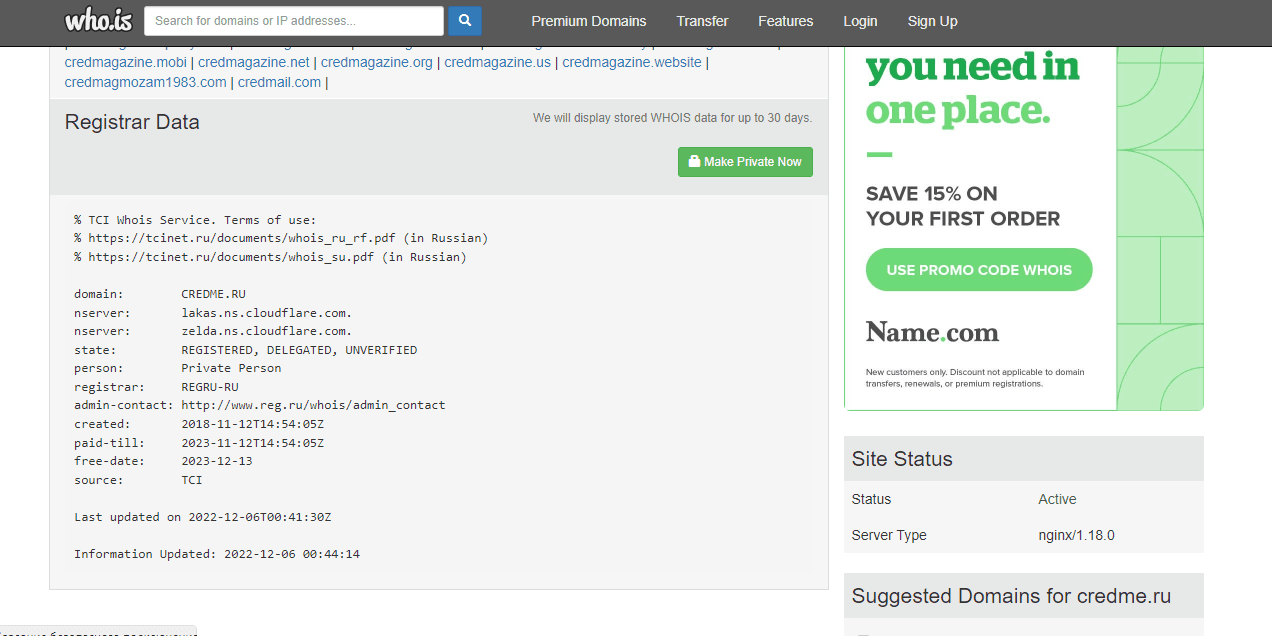Click the who.is logo
The image size is (1272, 636).
(x=98, y=21)
